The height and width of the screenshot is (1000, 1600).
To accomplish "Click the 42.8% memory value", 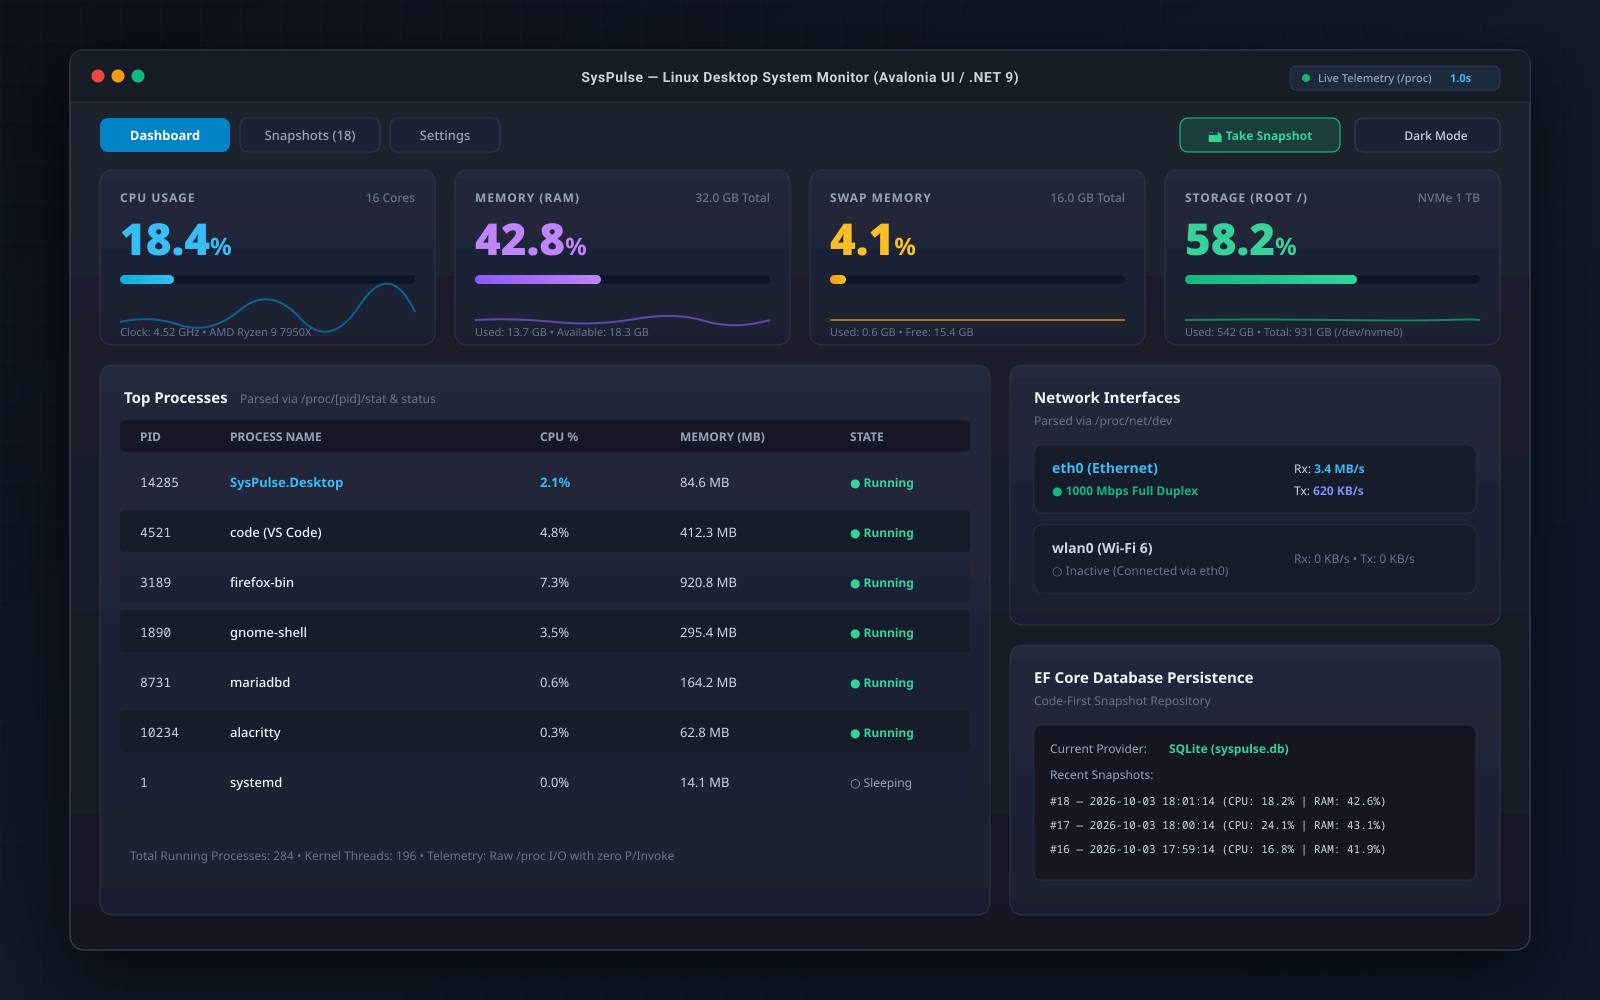I will 531,241.
